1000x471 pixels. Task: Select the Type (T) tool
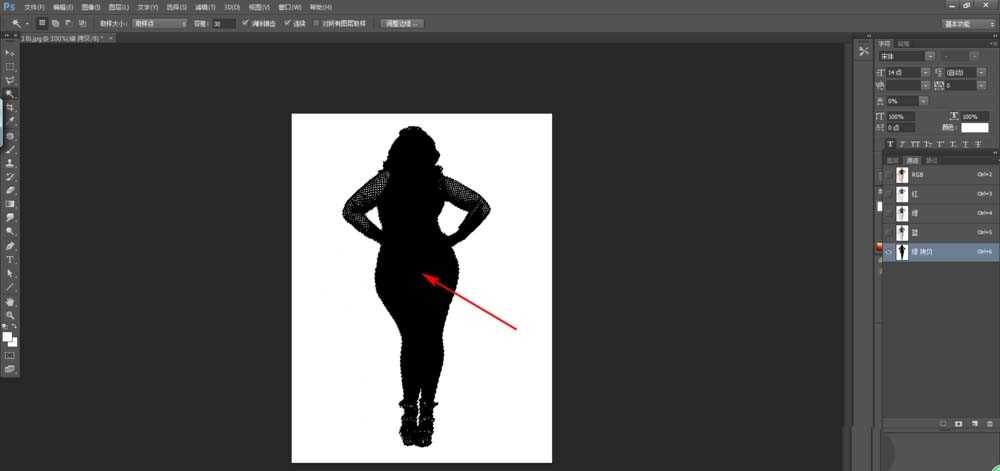10,259
